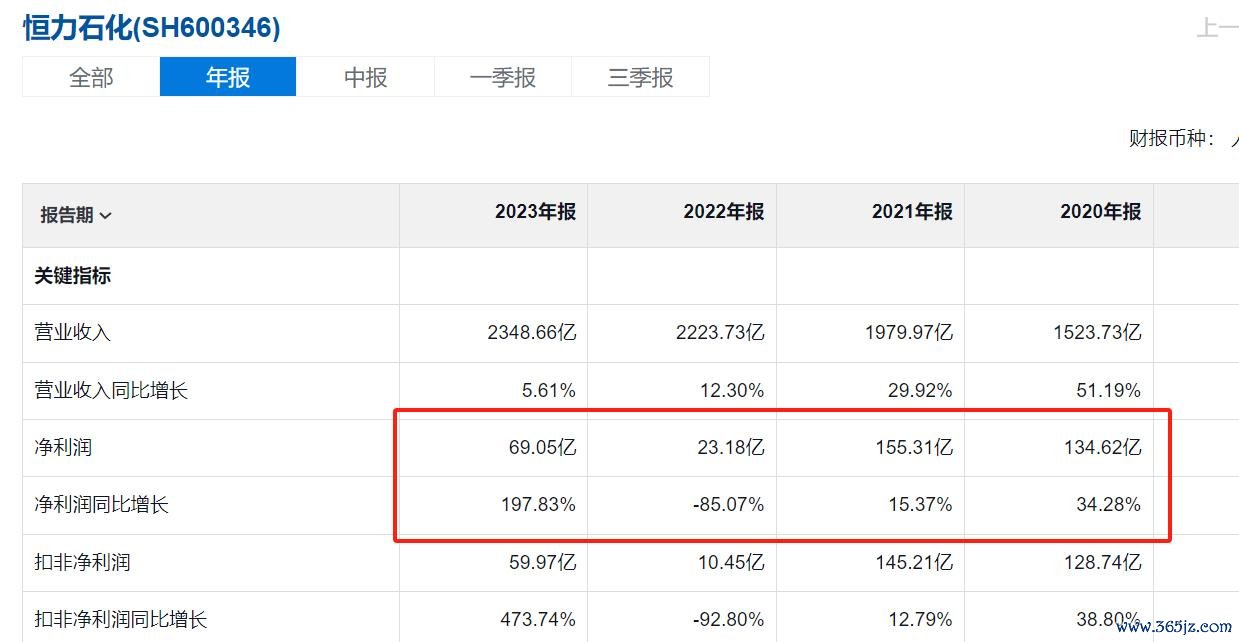Click the 1979.97亿 revenue value
The width and height of the screenshot is (1239, 642).
(x=909, y=333)
